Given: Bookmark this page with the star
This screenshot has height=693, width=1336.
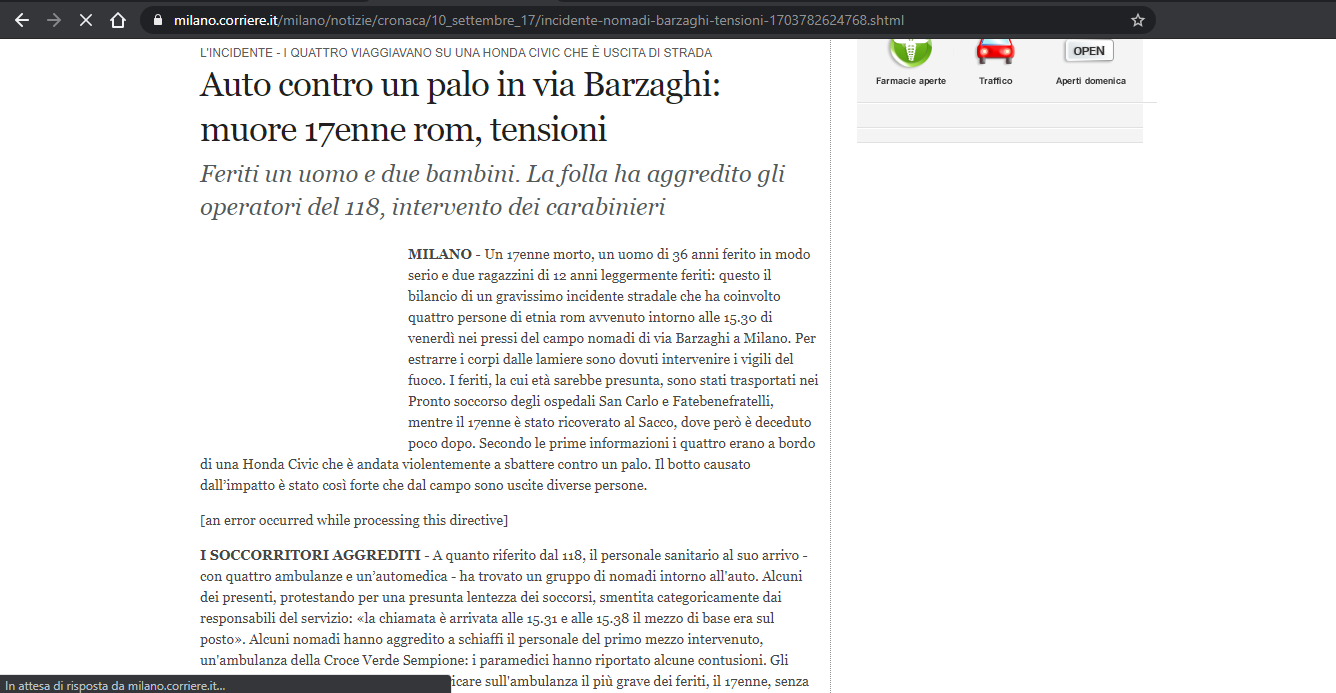Looking at the screenshot, I should 1137,20.
